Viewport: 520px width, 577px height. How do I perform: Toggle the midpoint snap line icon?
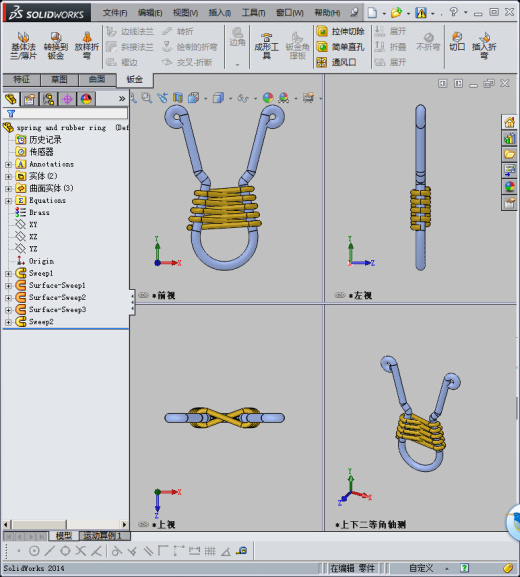coord(50,551)
